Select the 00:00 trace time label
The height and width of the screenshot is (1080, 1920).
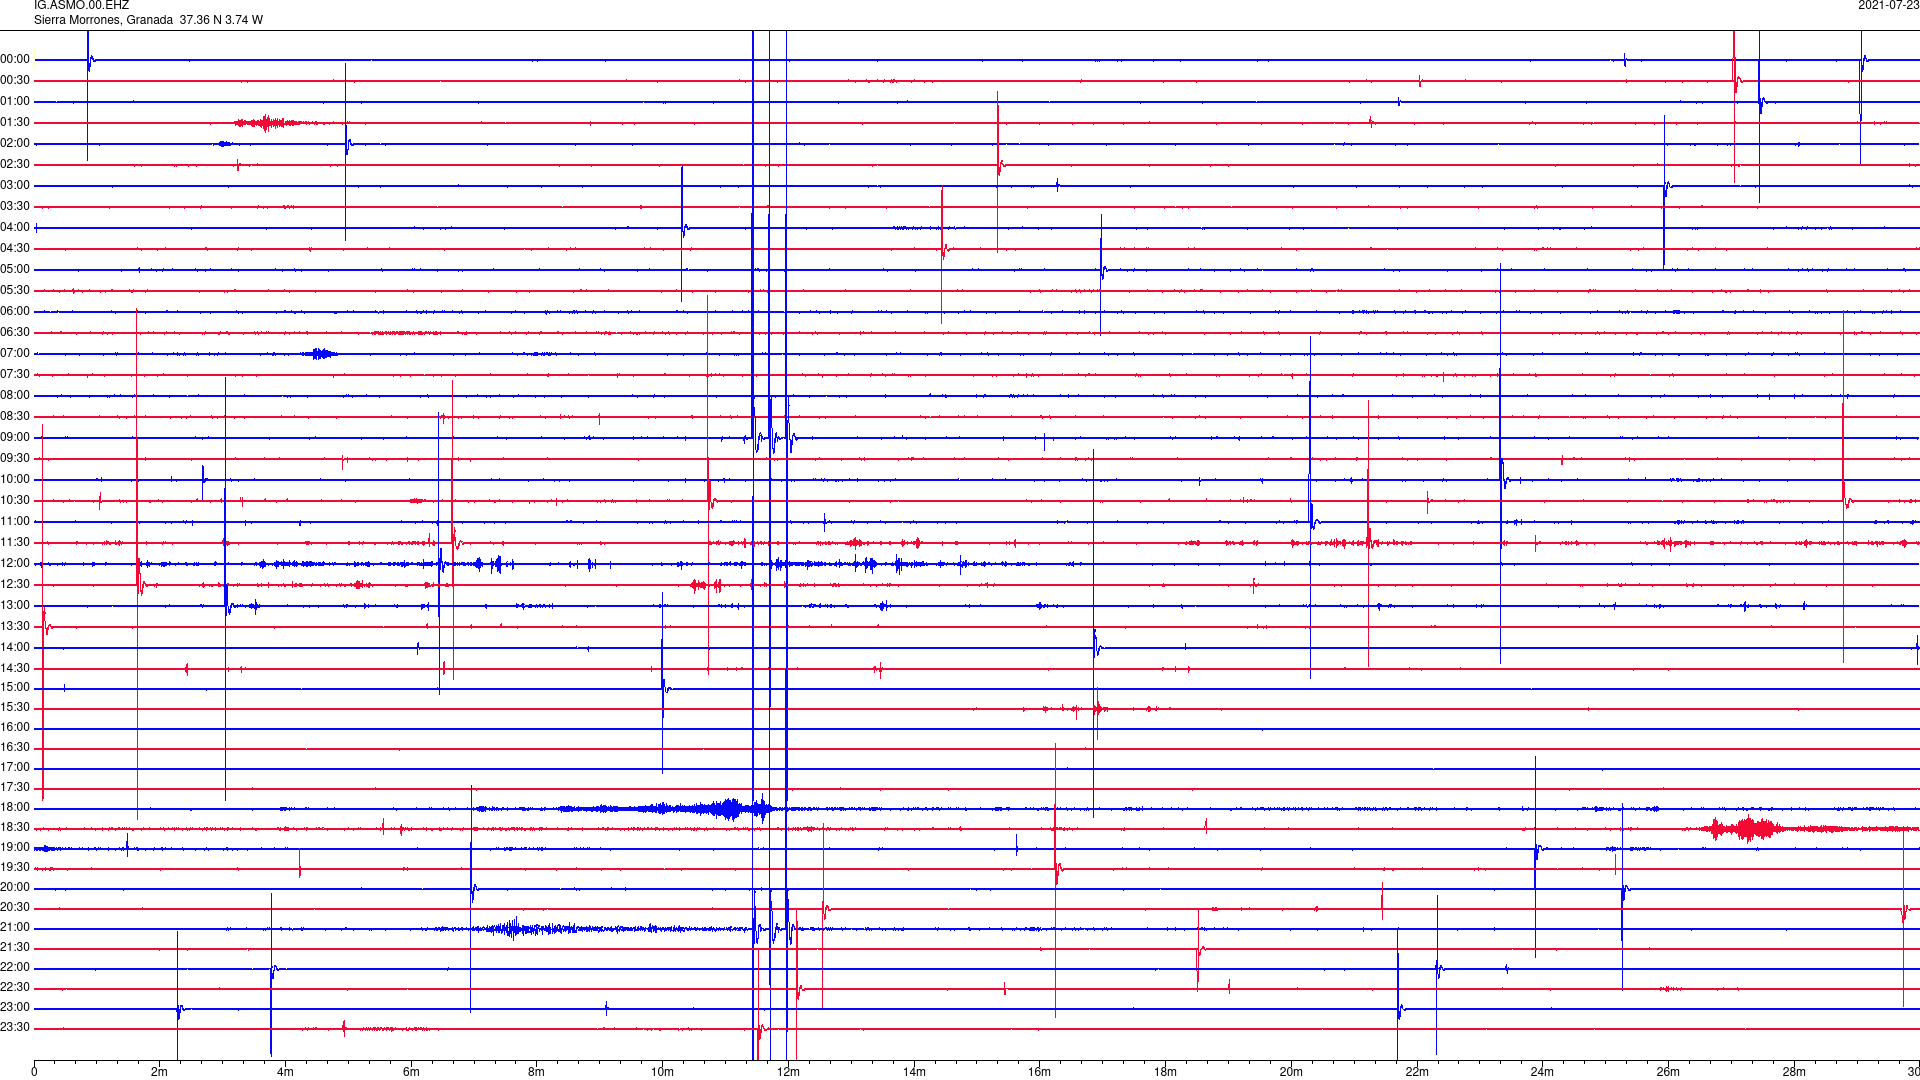click(15, 60)
